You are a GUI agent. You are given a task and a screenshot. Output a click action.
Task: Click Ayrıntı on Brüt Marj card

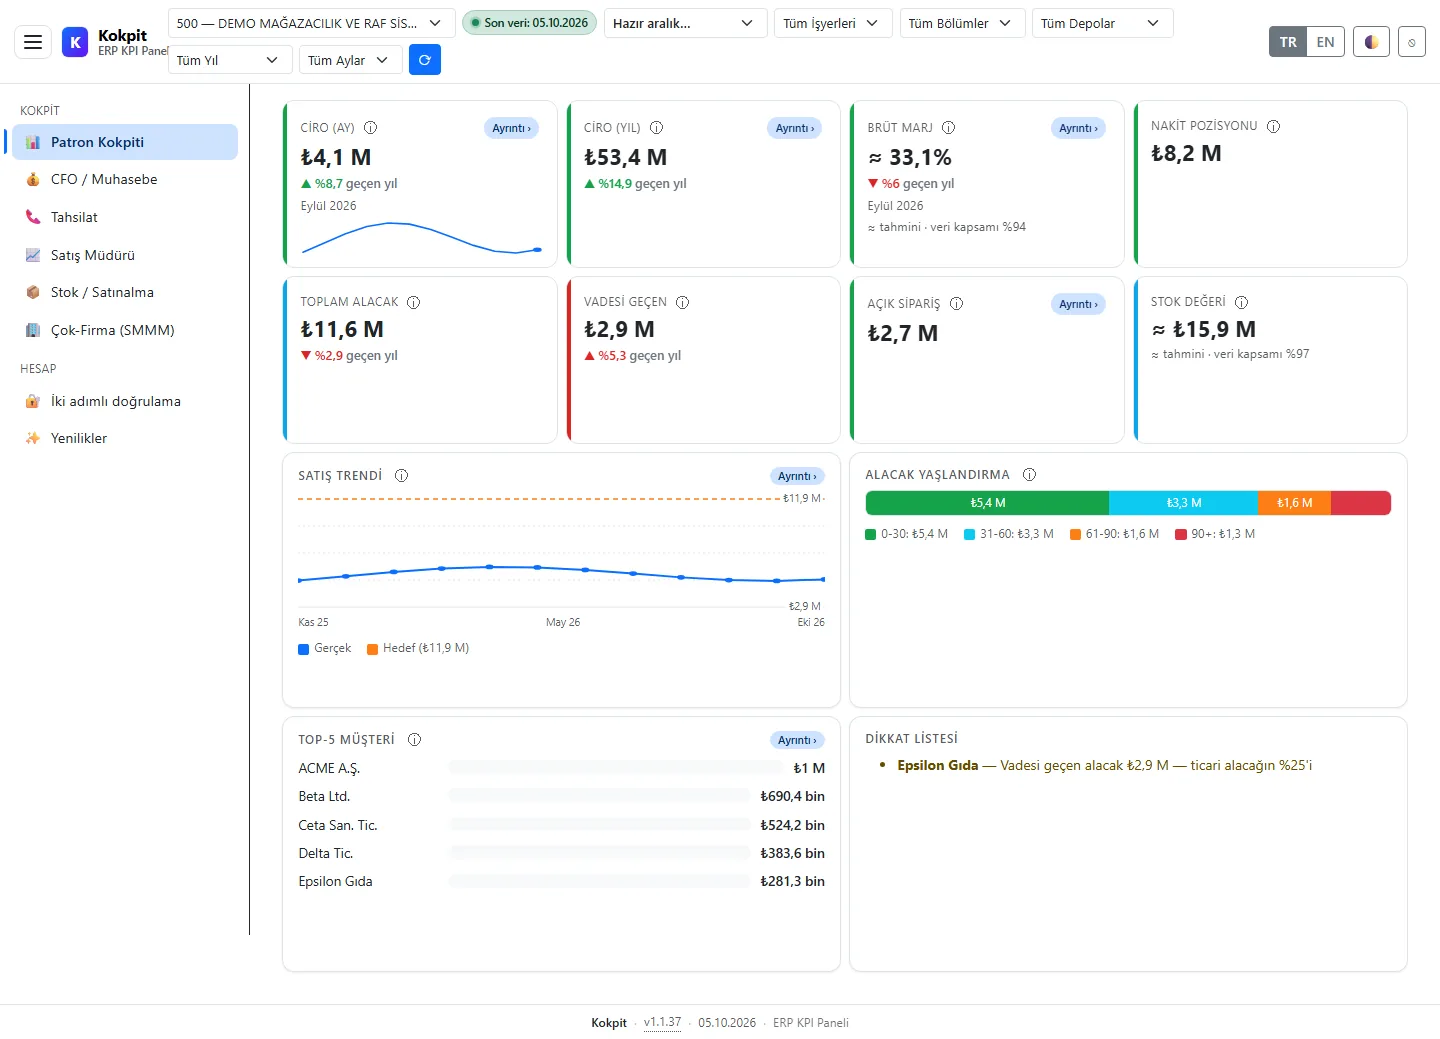coord(1078,128)
